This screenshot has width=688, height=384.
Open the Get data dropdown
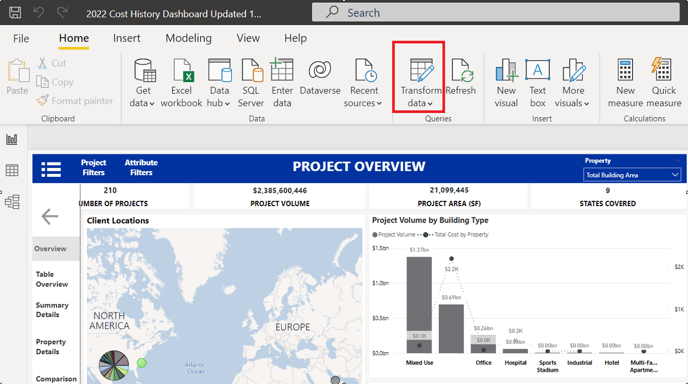coord(143,83)
